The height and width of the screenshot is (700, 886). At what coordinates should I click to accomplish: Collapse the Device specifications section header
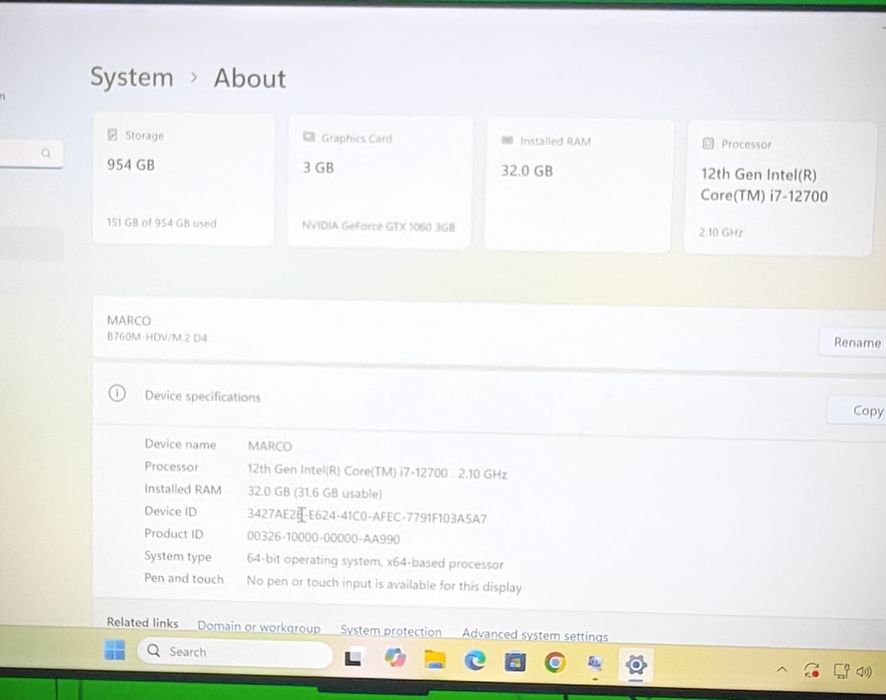[x=489, y=400]
